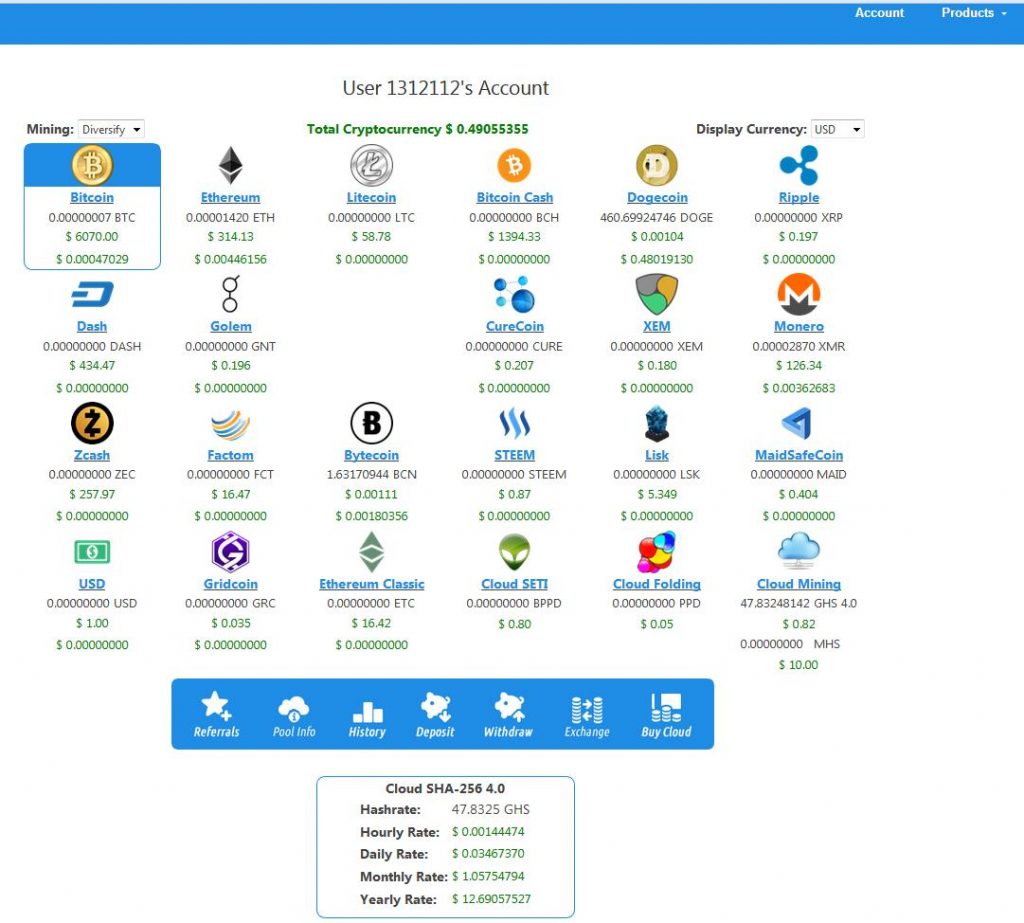Screen dimensions: 1024x923
Task: Click the Dogecoin balance 460.69924746 DOGE
Action: point(657,218)
